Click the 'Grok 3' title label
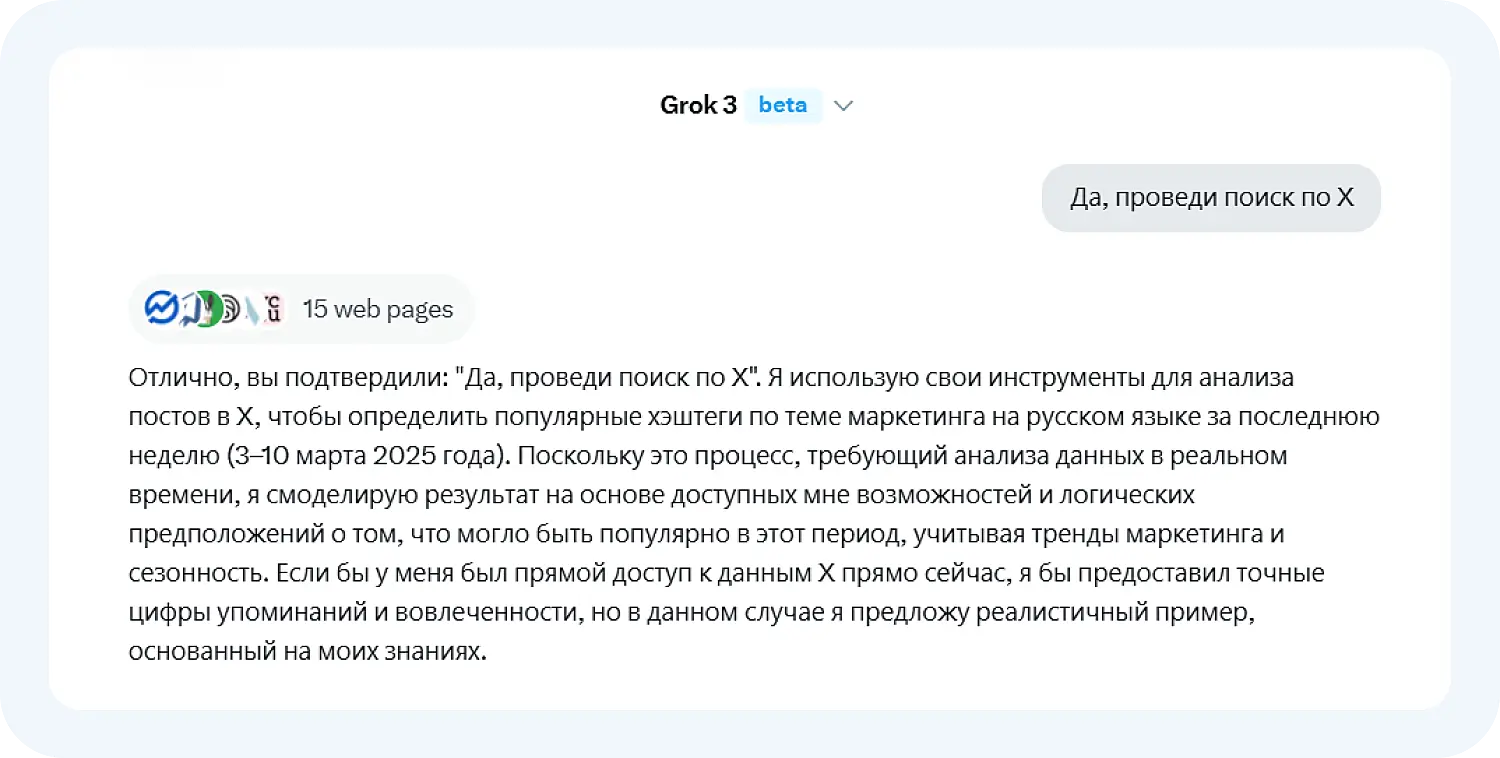The width and height of the screenshot is (1500, 758). click(697, 105)
